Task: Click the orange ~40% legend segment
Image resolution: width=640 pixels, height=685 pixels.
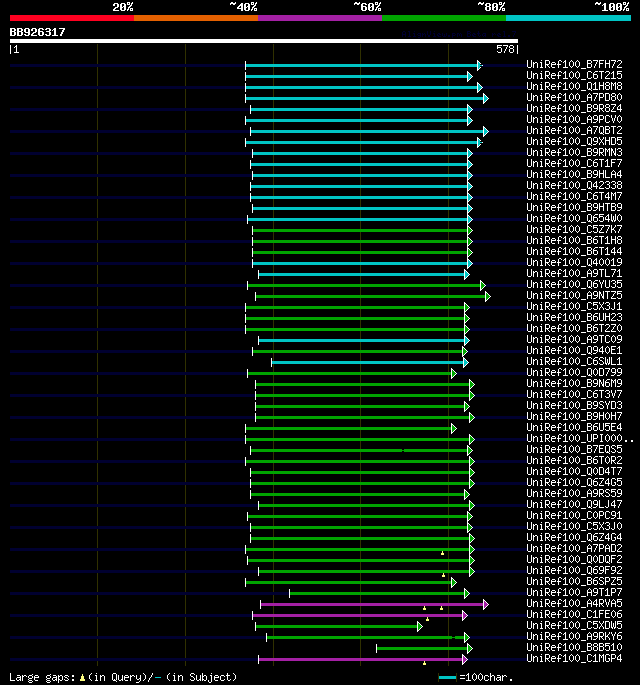Action: 196,18
